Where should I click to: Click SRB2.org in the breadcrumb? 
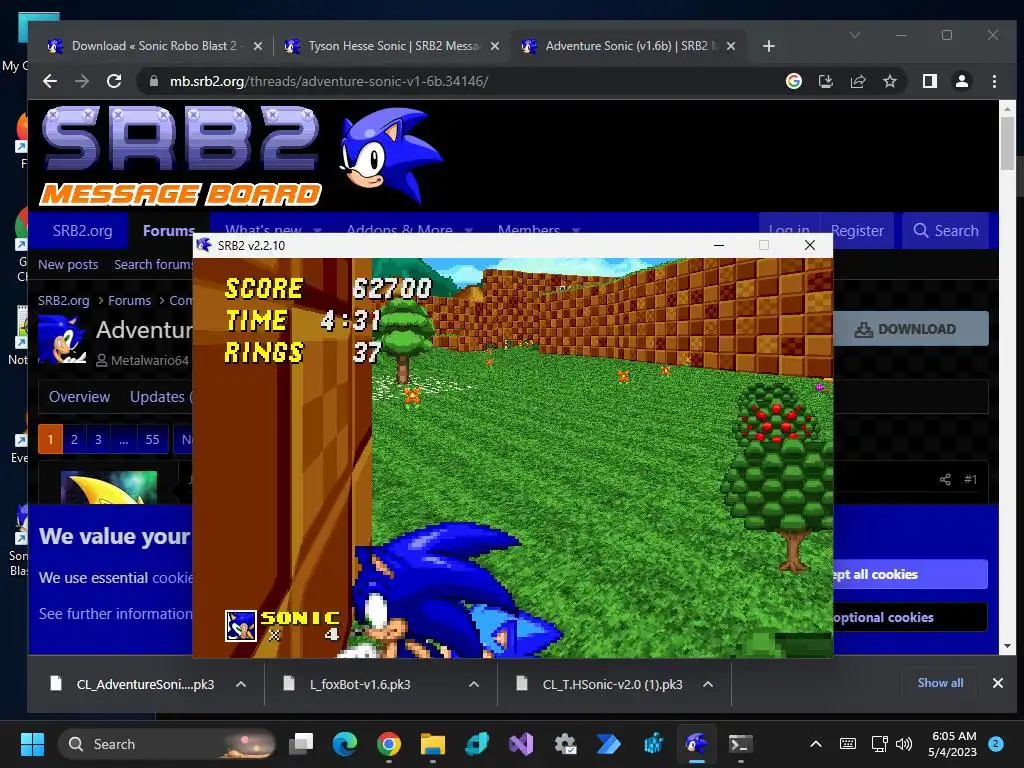(63, 300)
